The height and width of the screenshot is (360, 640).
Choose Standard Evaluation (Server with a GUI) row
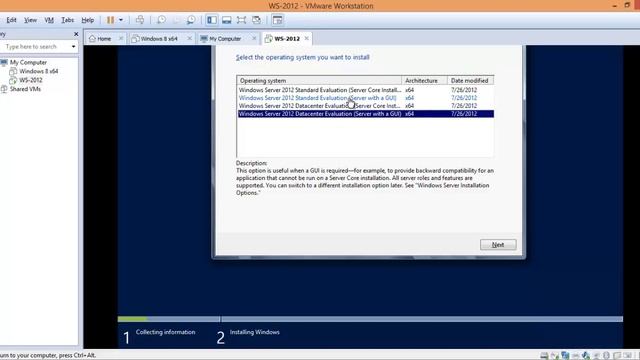[x=365, y=98]
